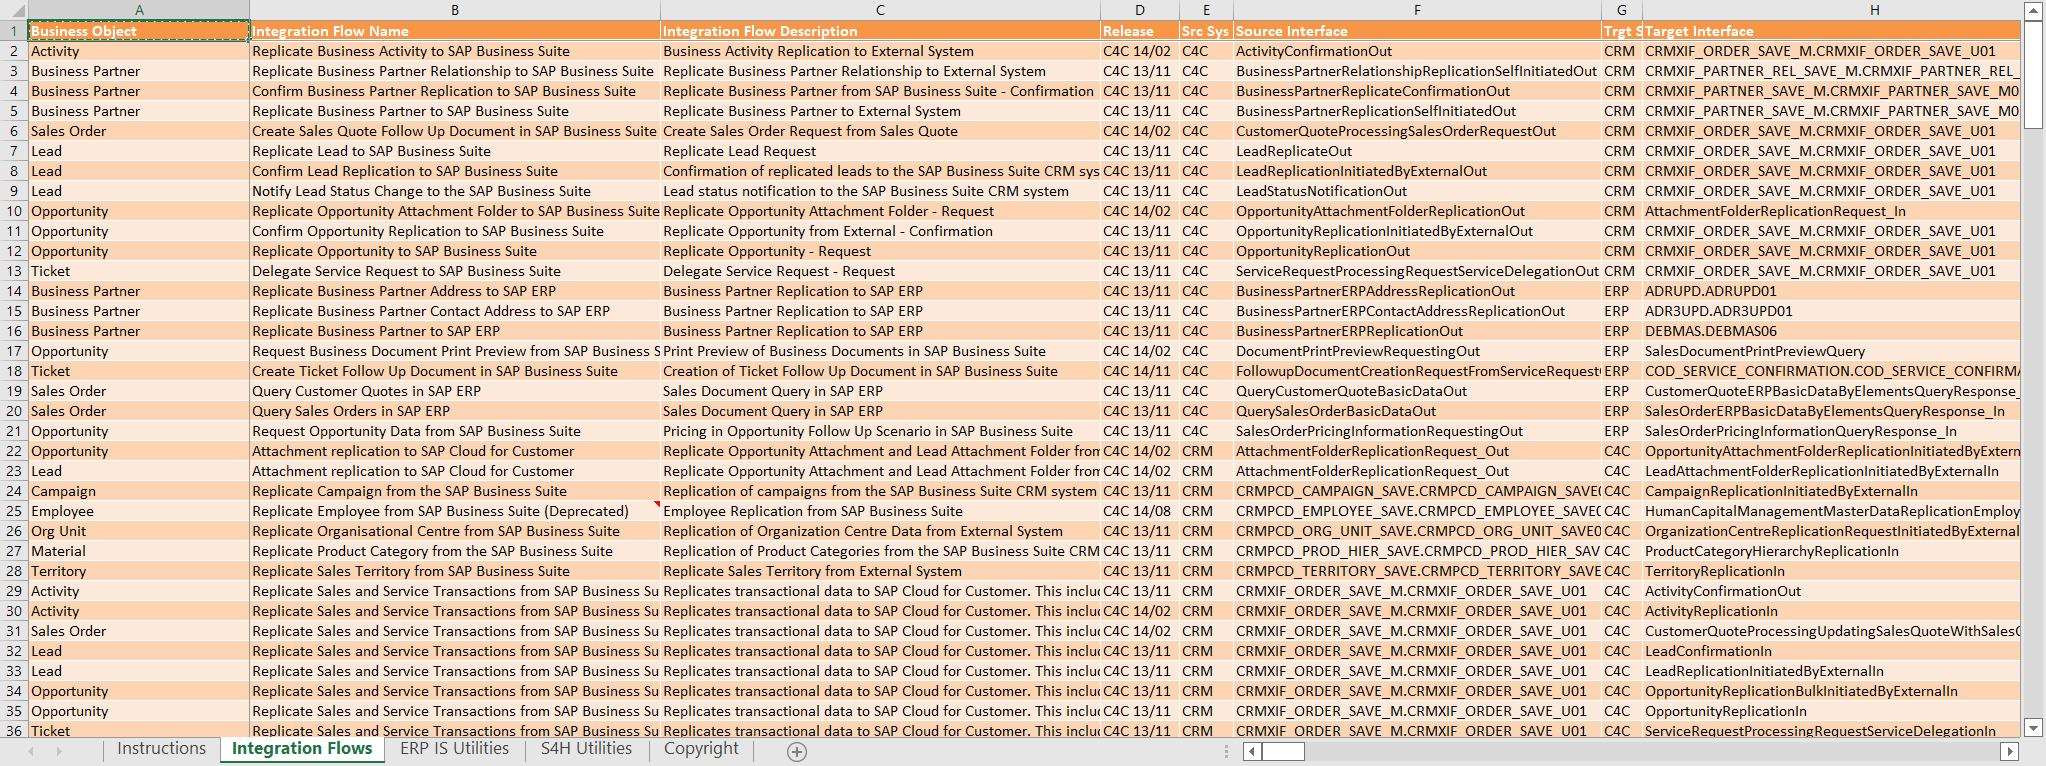Switch to the ERP IS Utilities sheet
The width and height of the screenshot is (2046, 766).
tap(454, 749)
